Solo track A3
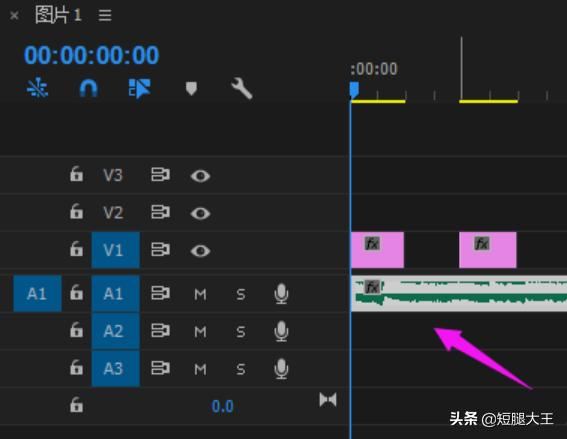567x439 pixels. click(241, 369)
